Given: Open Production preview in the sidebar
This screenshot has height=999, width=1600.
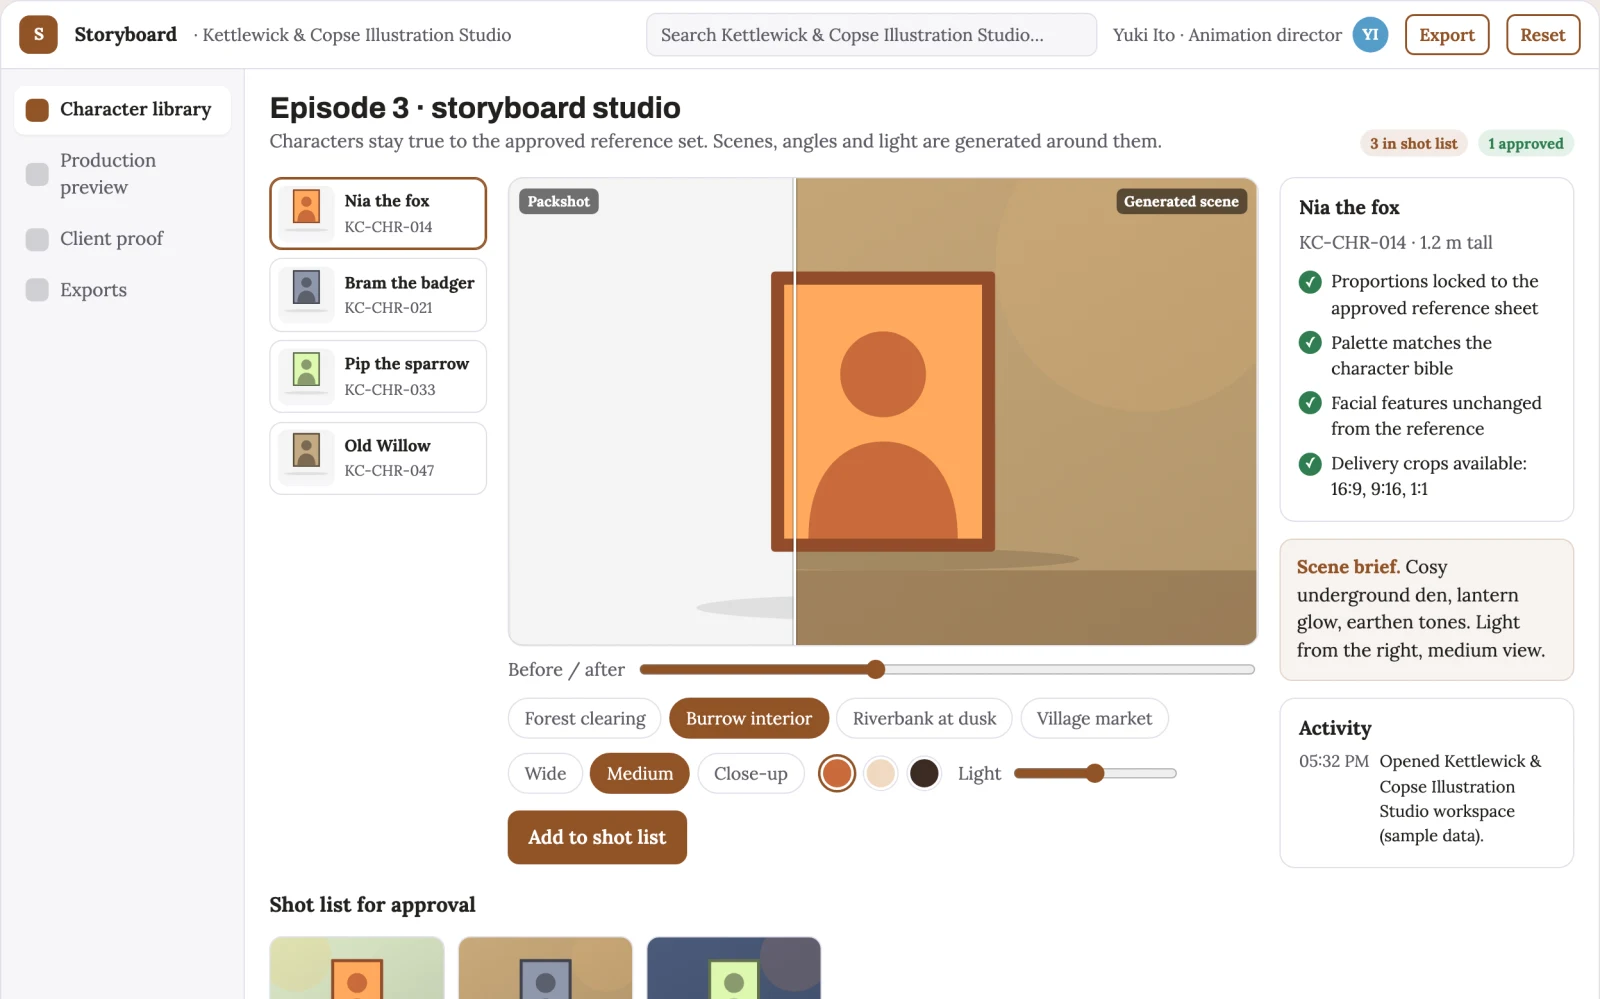Looking at the screenshot, I should point(122,174).
